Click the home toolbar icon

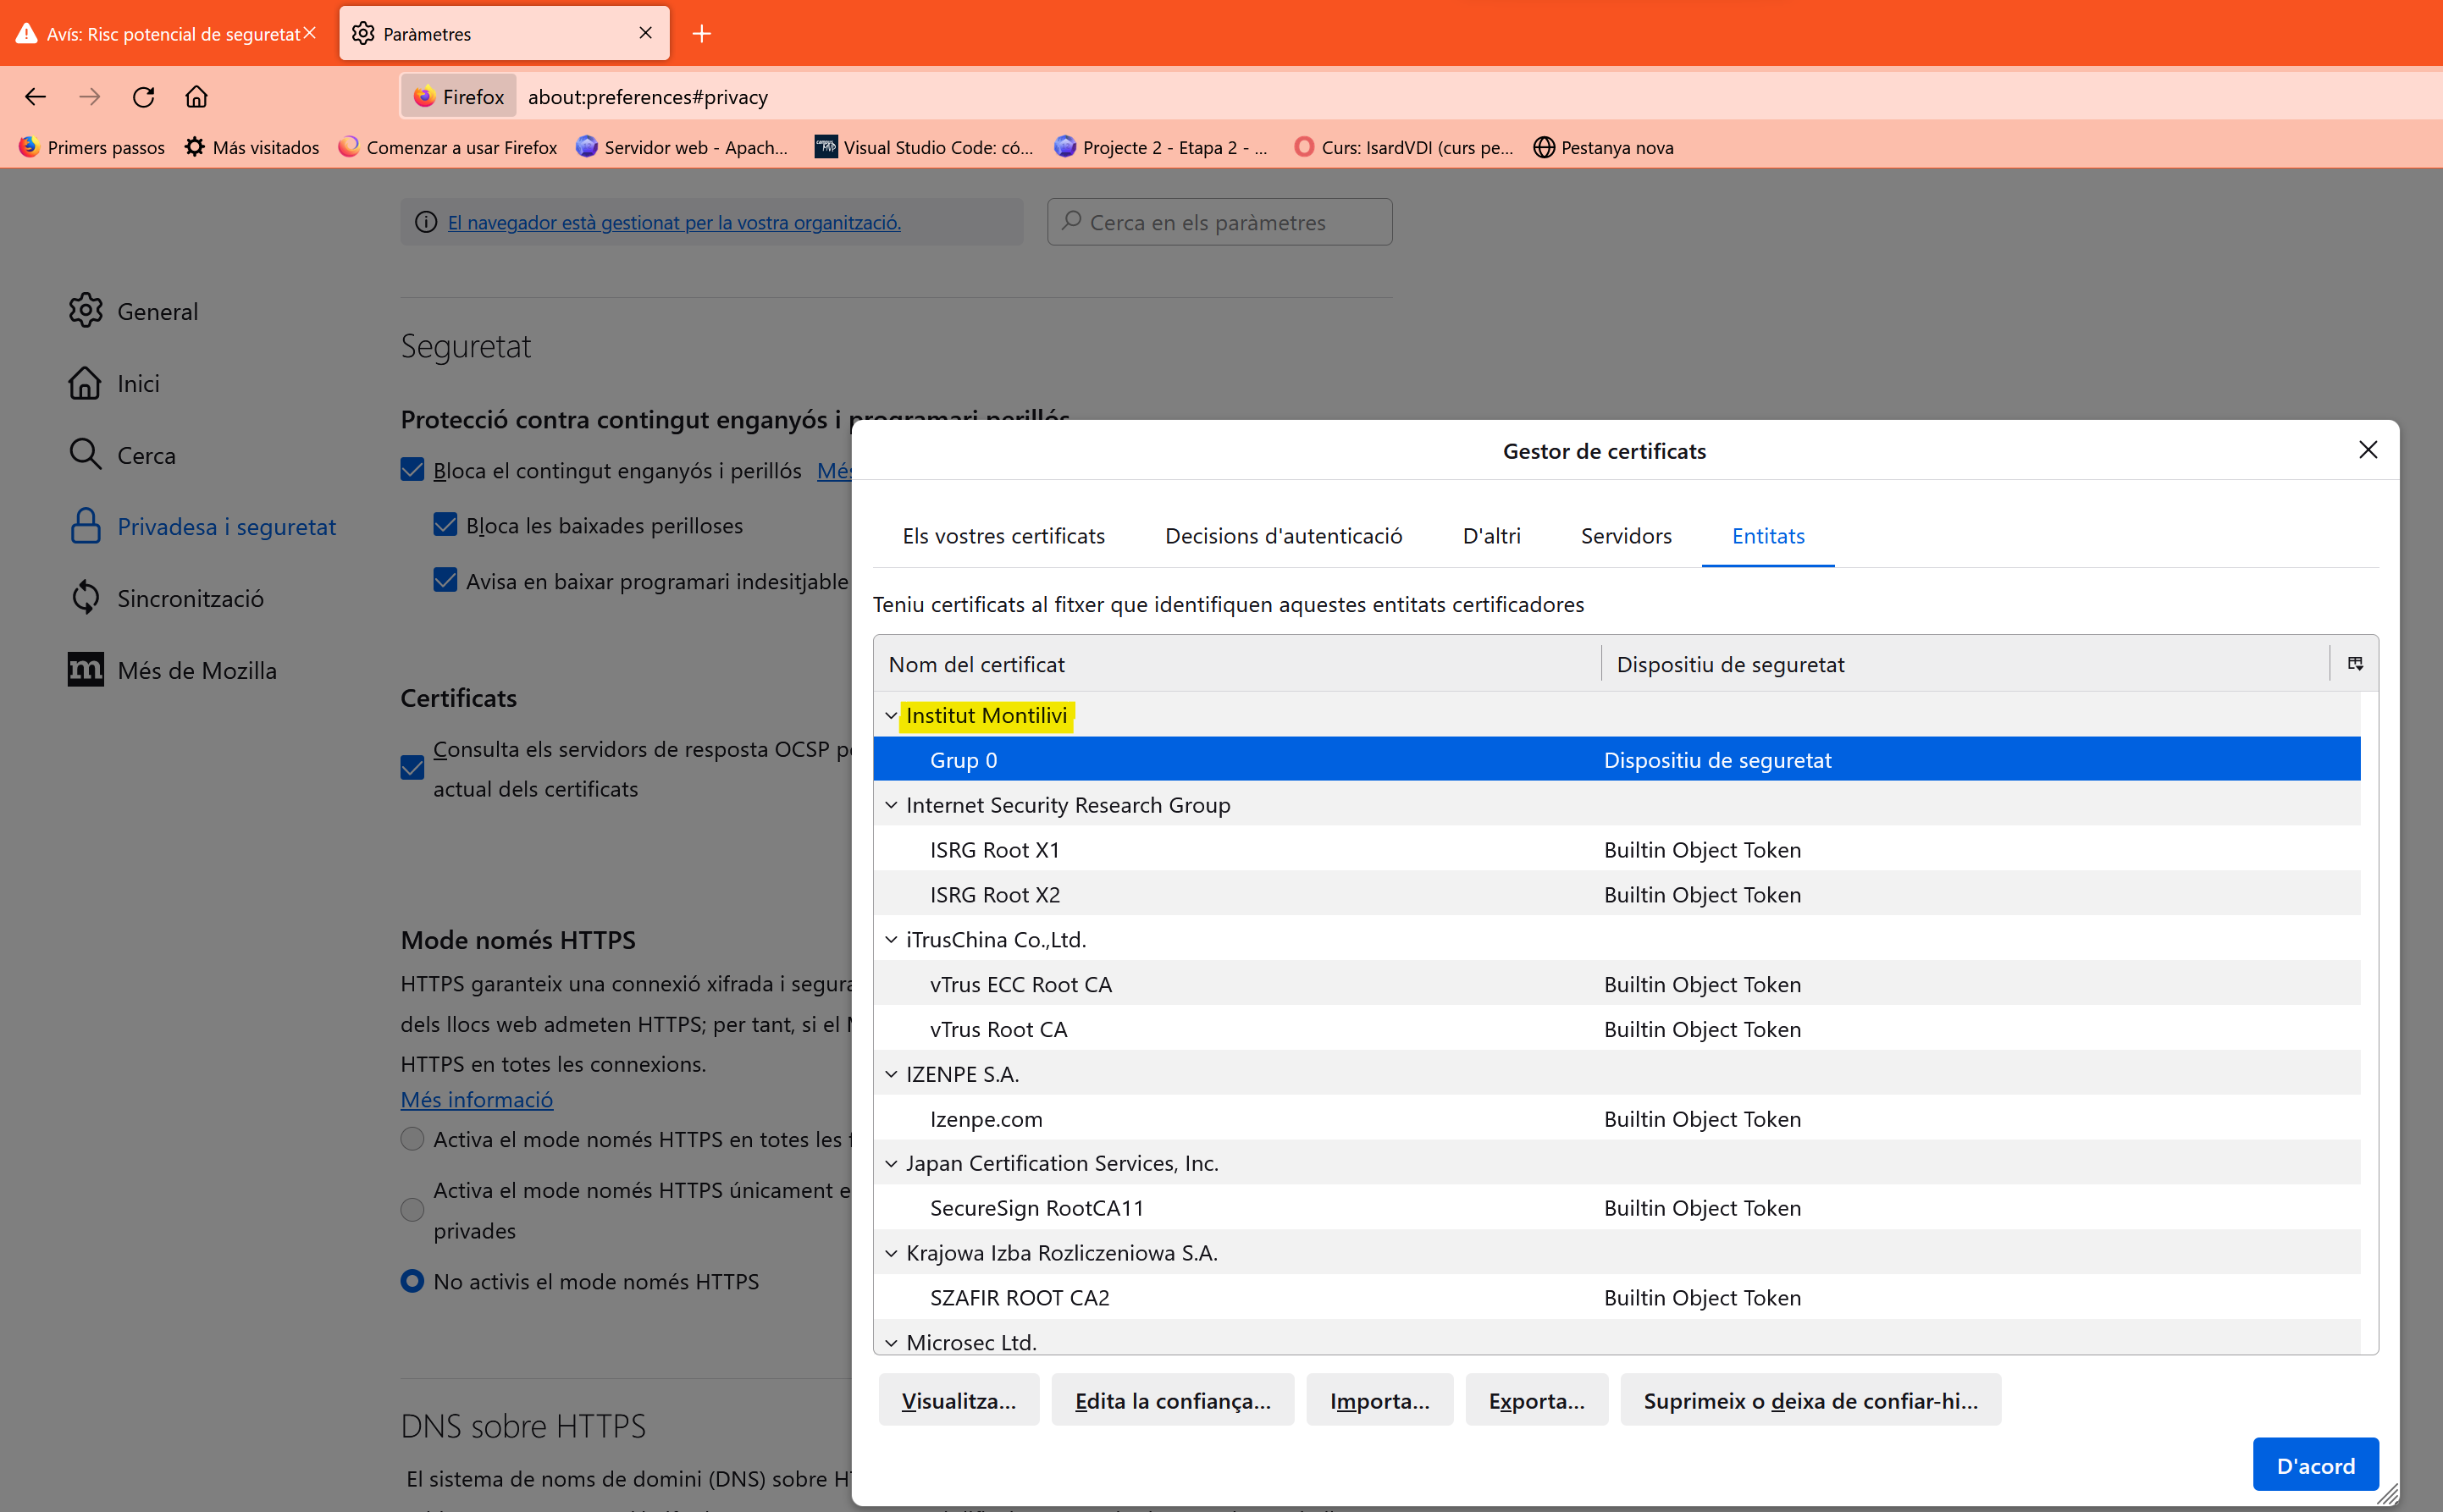(x=196, y=97)
